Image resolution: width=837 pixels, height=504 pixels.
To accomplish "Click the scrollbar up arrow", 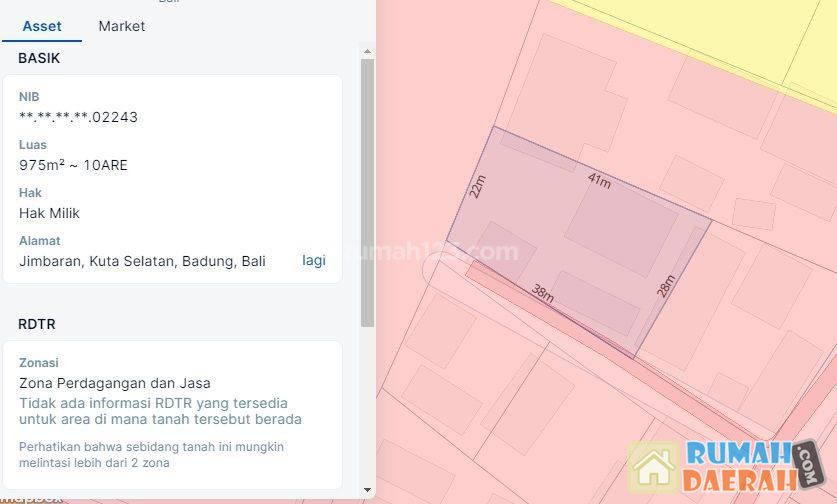I will pyautogui.click(x=367, y=52).
